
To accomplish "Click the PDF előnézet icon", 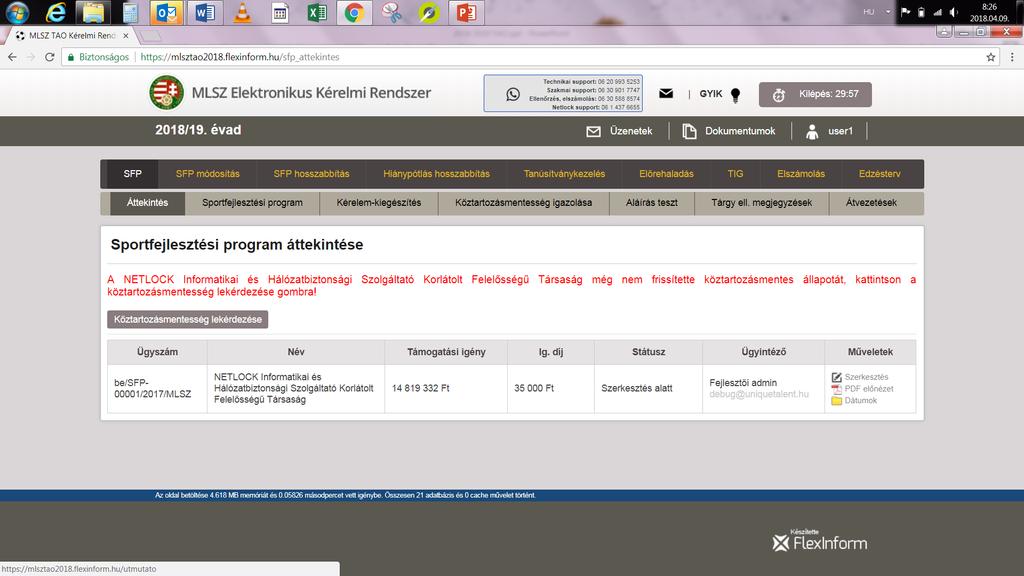I will tap(837, 389).
